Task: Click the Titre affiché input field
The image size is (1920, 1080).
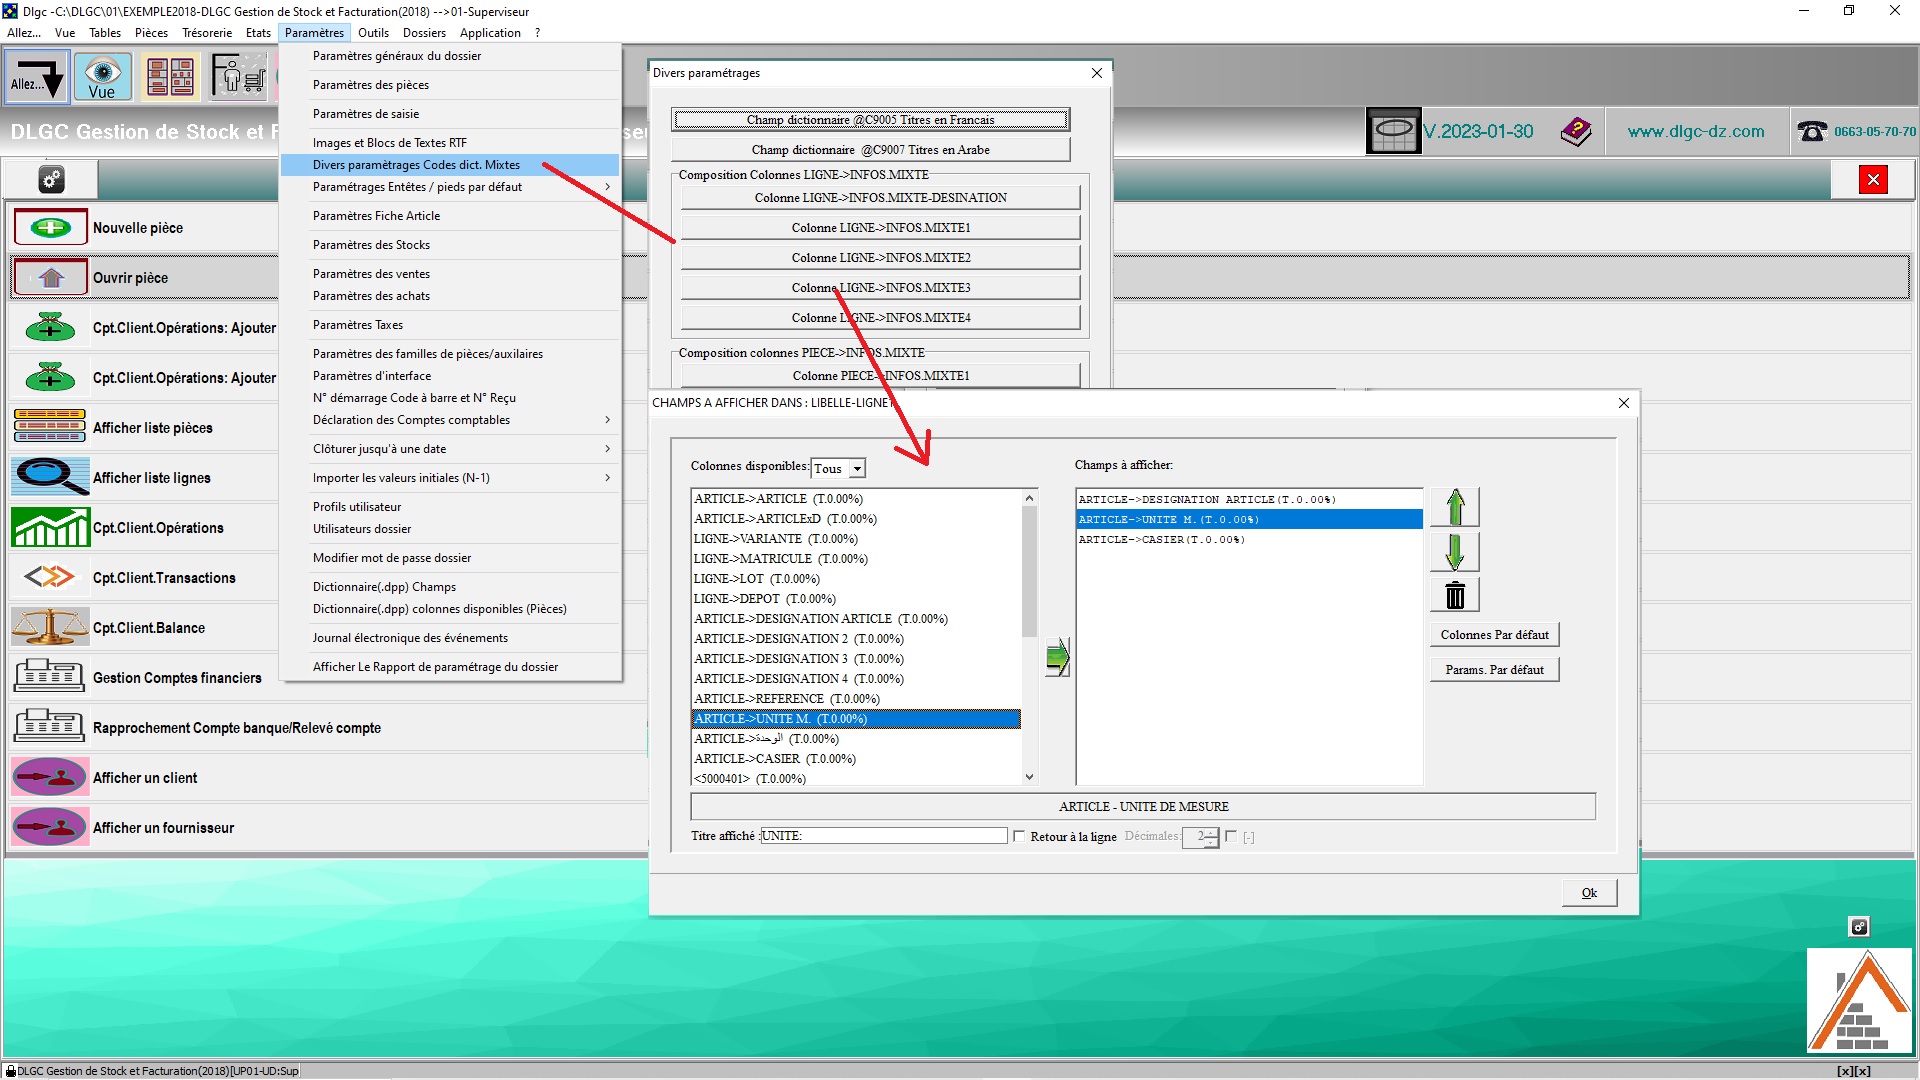Action: tap(884, 836)
